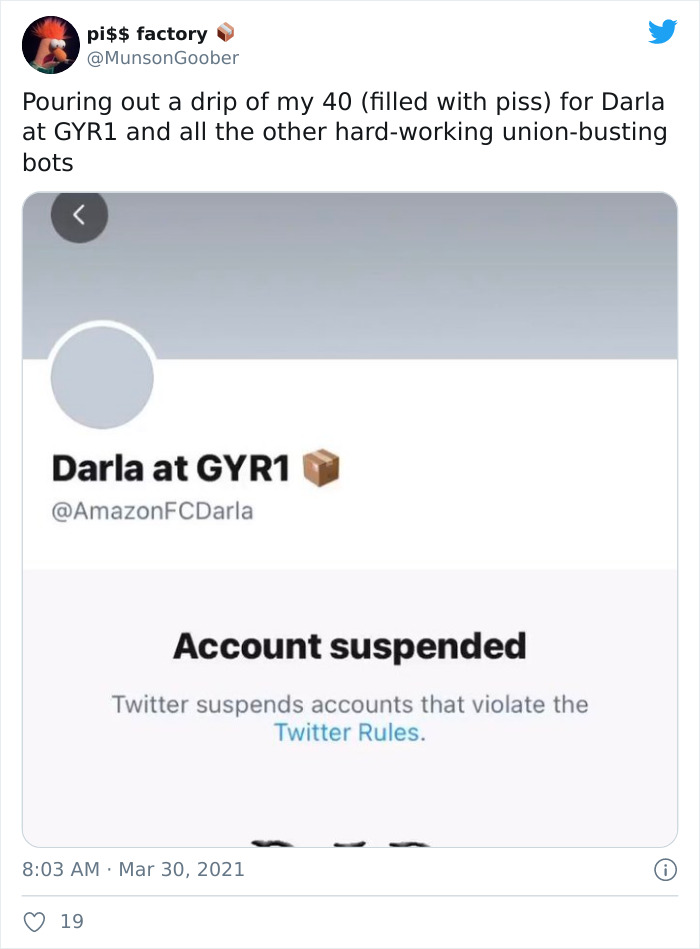Click the info icon beside the timestamp
Screen dimensions: 700x949
(x=668, y=869)
